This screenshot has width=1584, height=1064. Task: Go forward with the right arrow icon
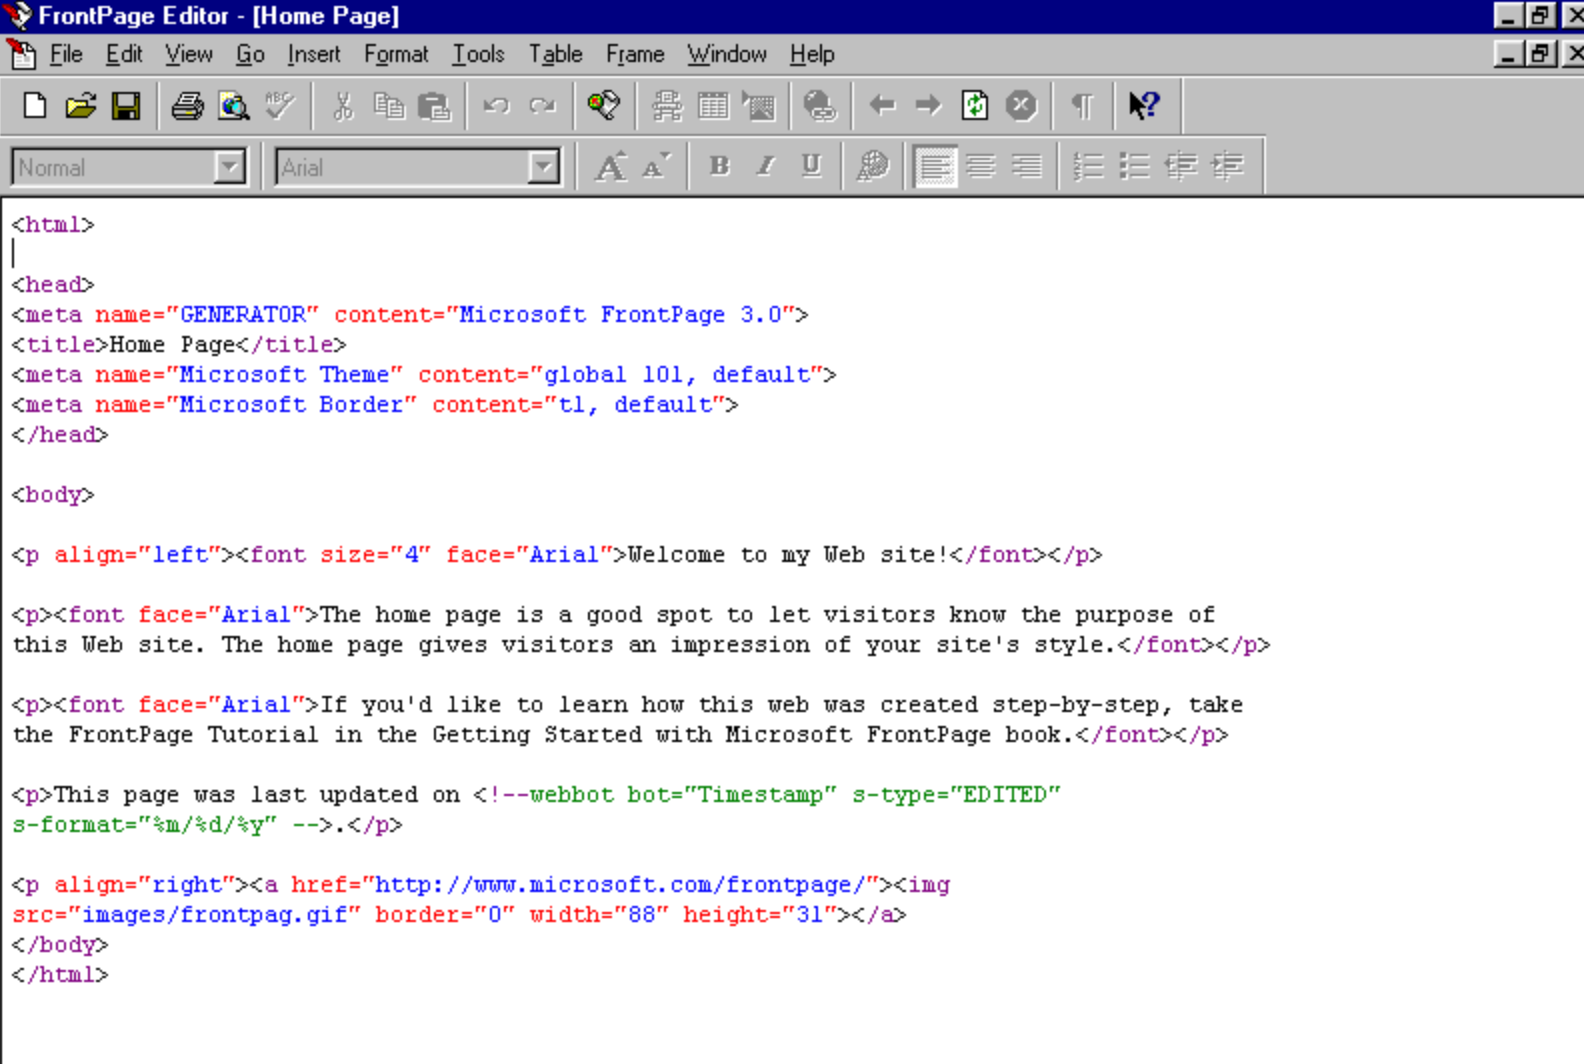coord(928,105)
